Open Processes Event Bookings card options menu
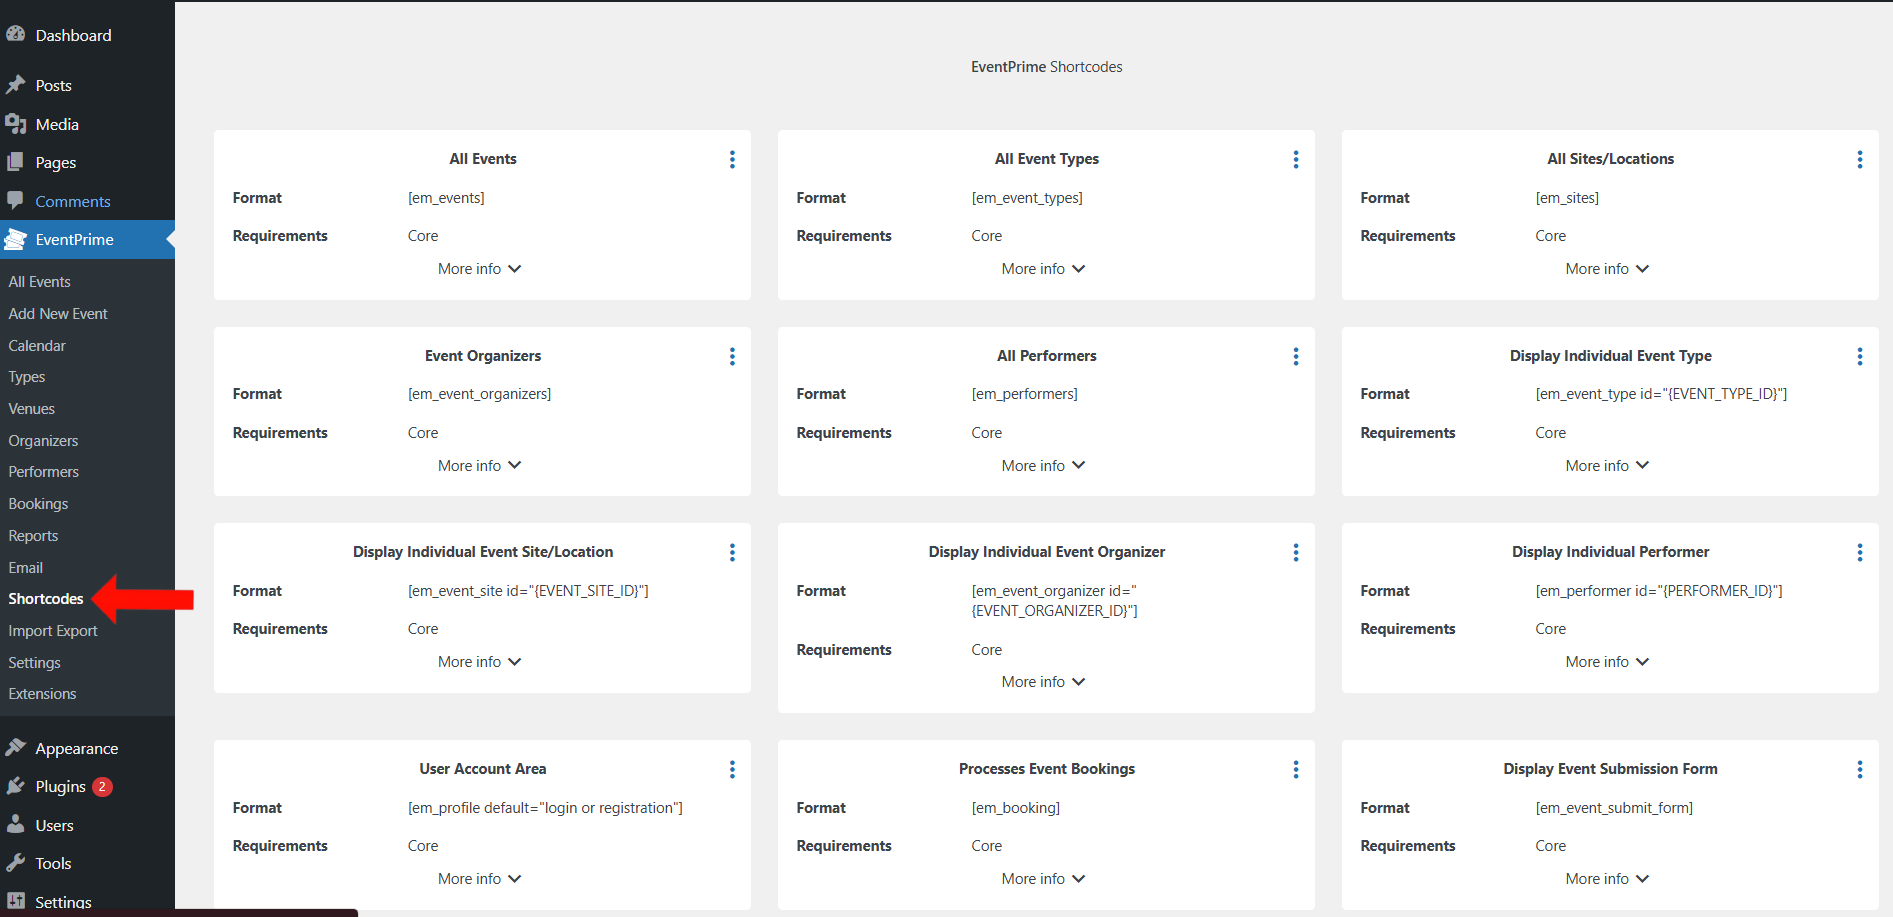 (x=1296, y=770)
